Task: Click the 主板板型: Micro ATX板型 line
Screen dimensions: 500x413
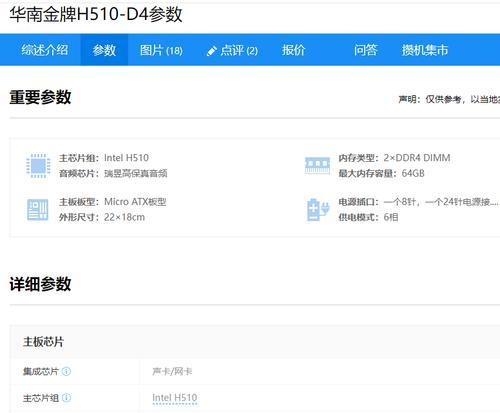Action: click(113, 202)
